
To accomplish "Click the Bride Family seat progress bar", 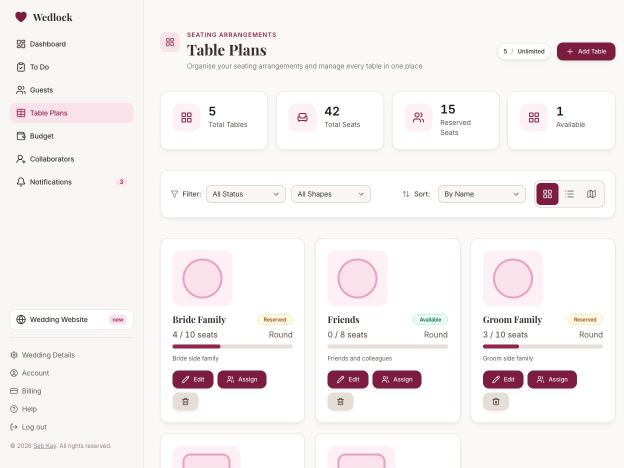I will click(x=232, y=347).
